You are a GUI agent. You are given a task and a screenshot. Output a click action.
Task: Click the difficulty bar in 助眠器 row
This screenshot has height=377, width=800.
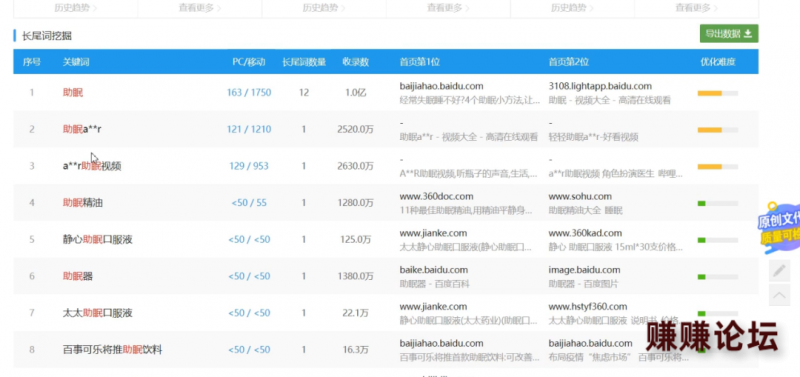[x=717, y=277]
